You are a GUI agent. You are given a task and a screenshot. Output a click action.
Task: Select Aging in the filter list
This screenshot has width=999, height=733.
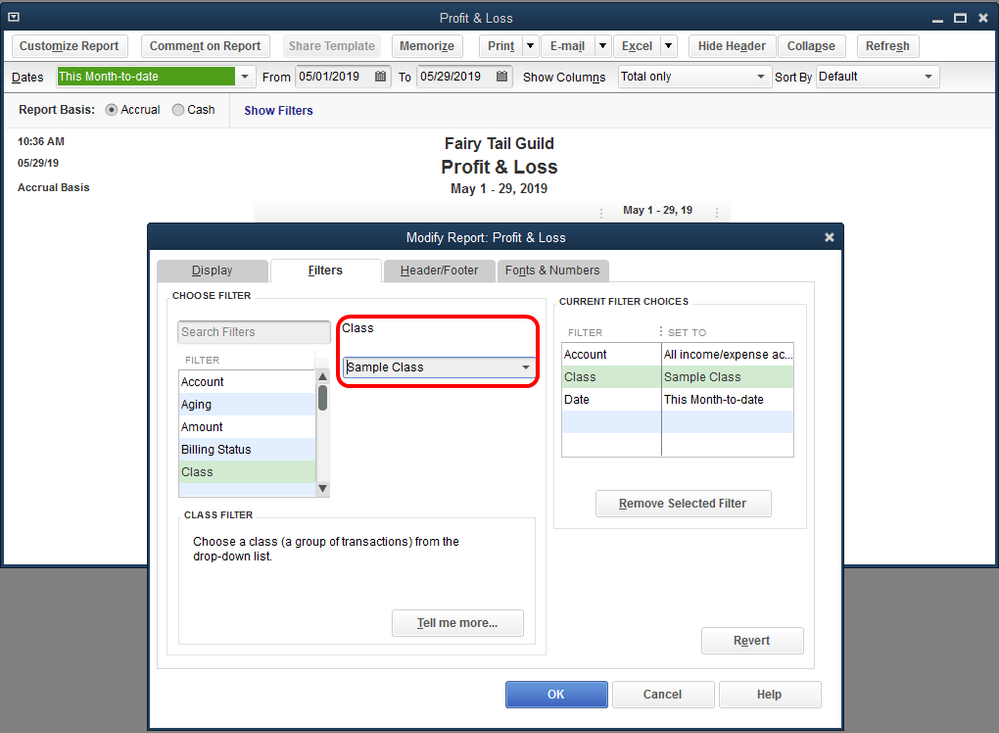click(247, 404)
